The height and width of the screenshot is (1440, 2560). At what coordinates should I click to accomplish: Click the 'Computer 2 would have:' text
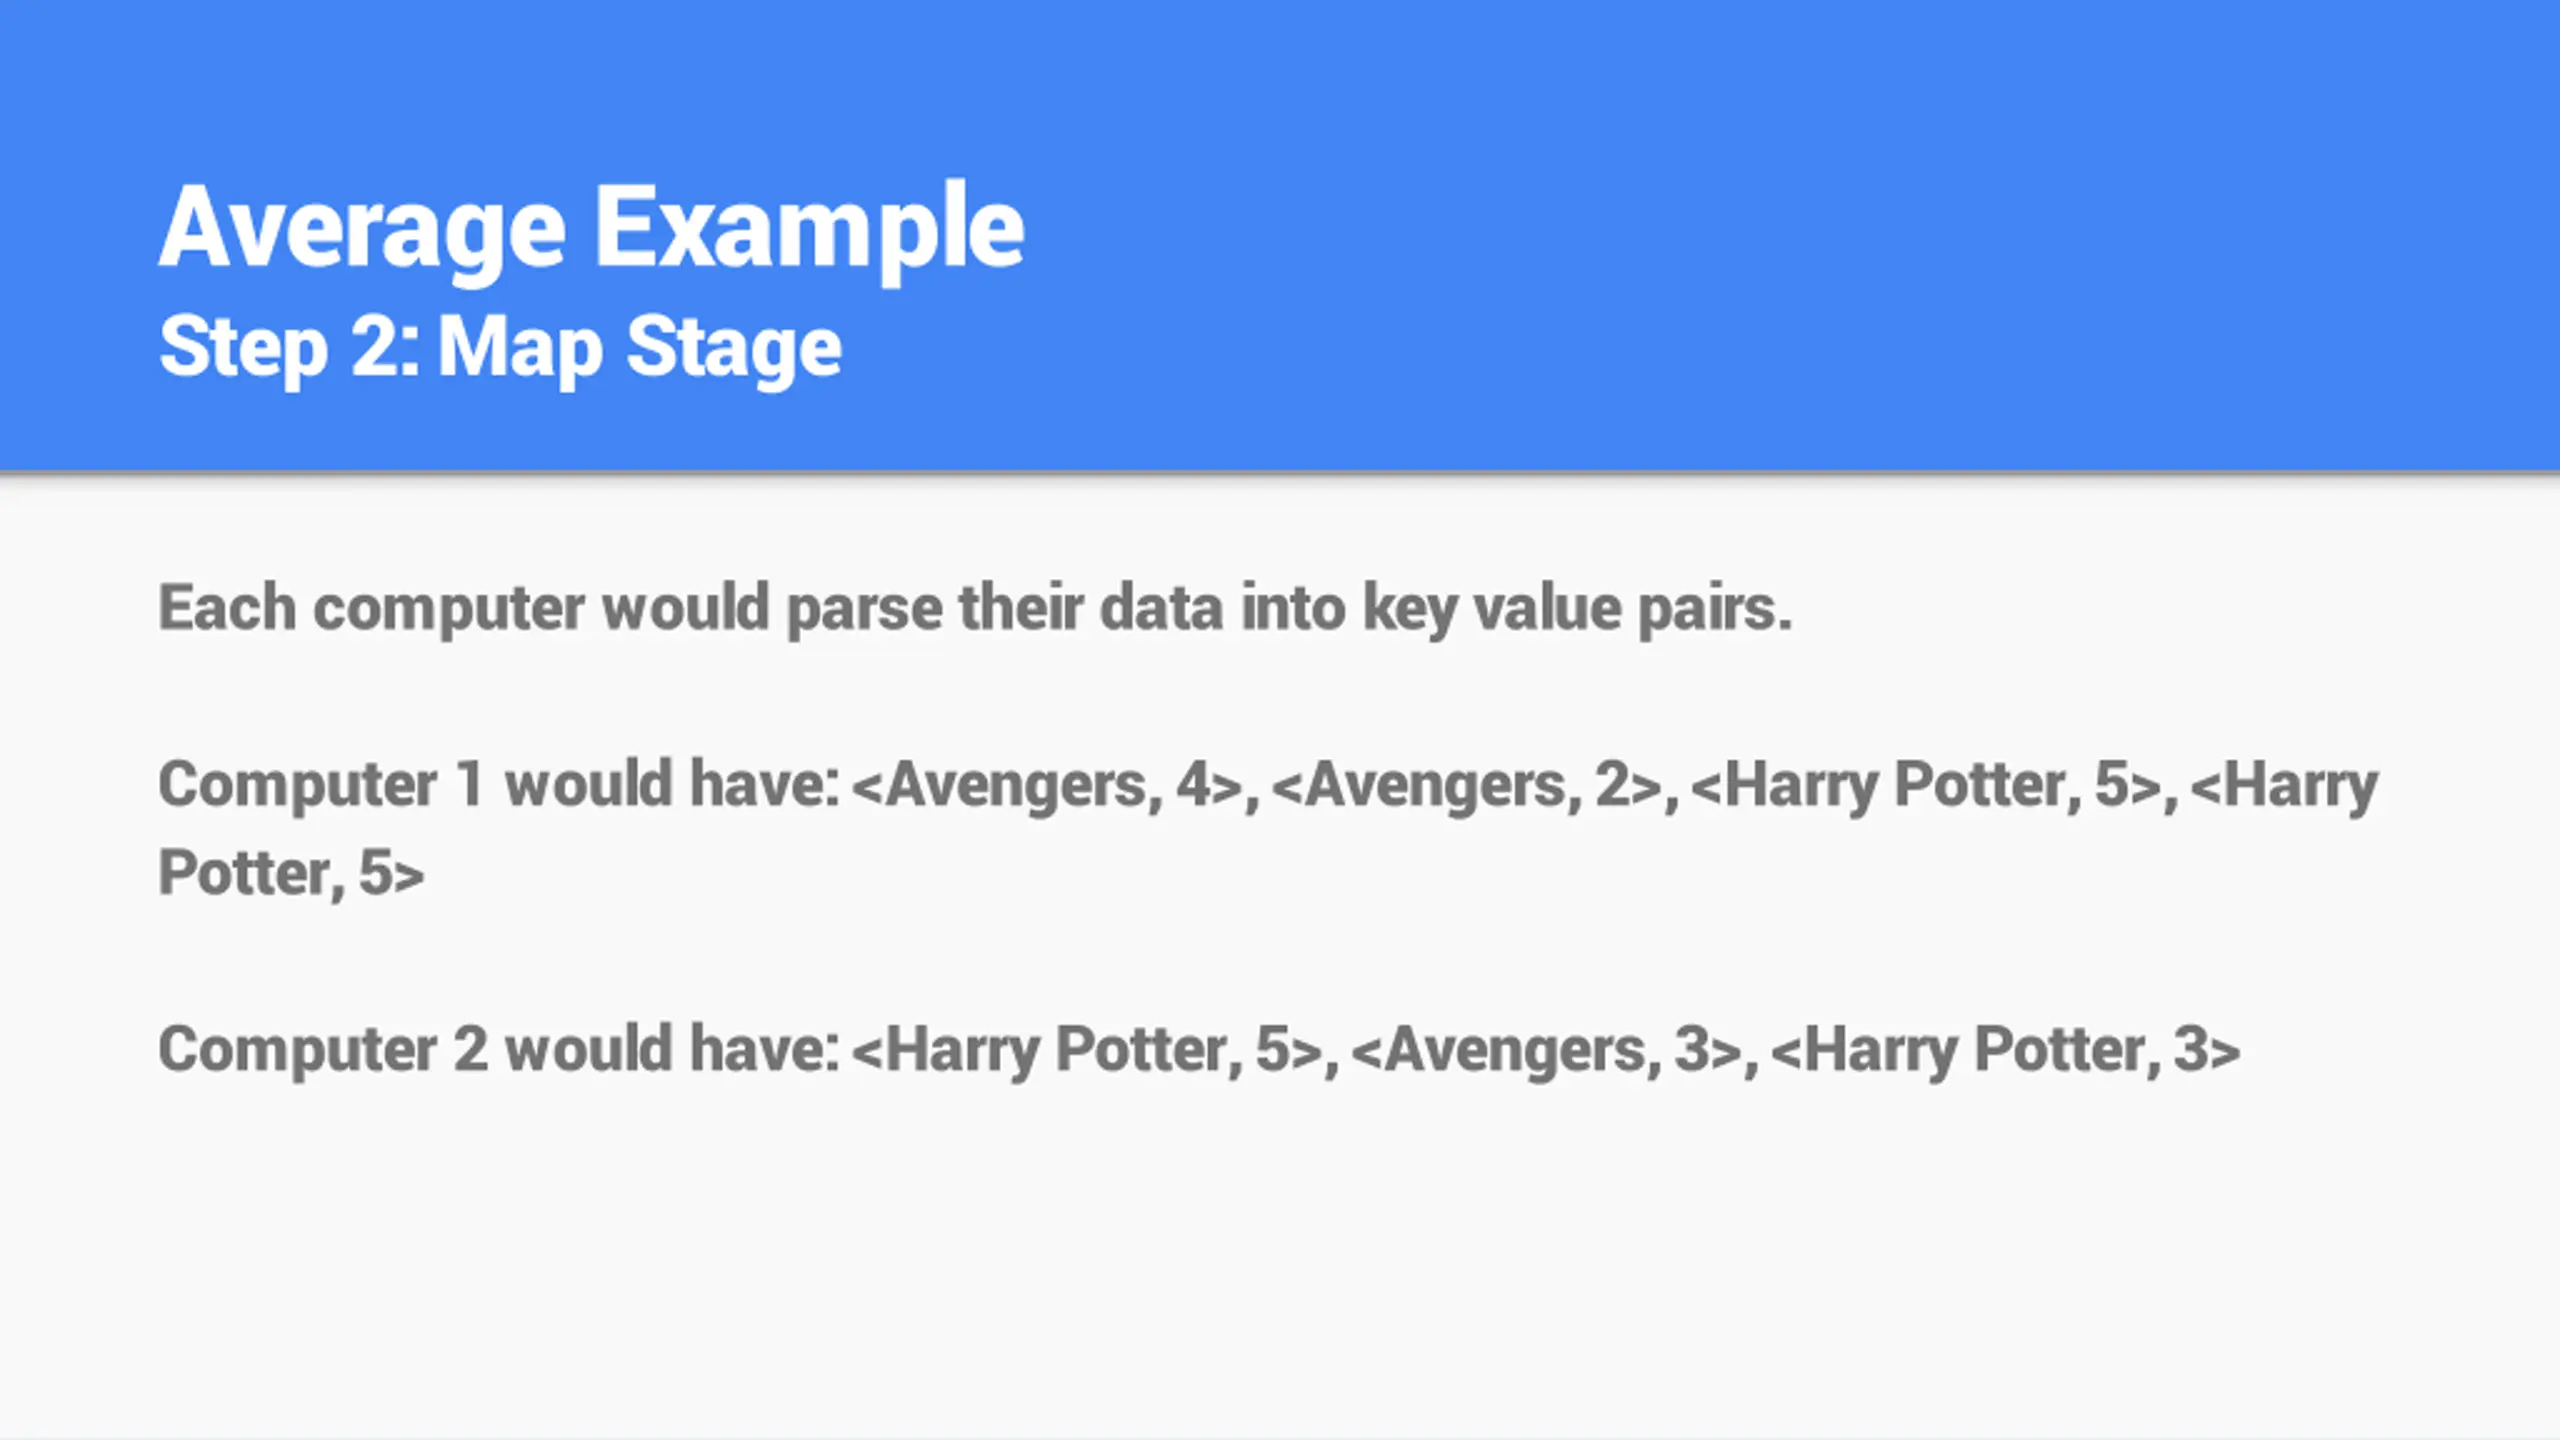tap(499, 1049)
